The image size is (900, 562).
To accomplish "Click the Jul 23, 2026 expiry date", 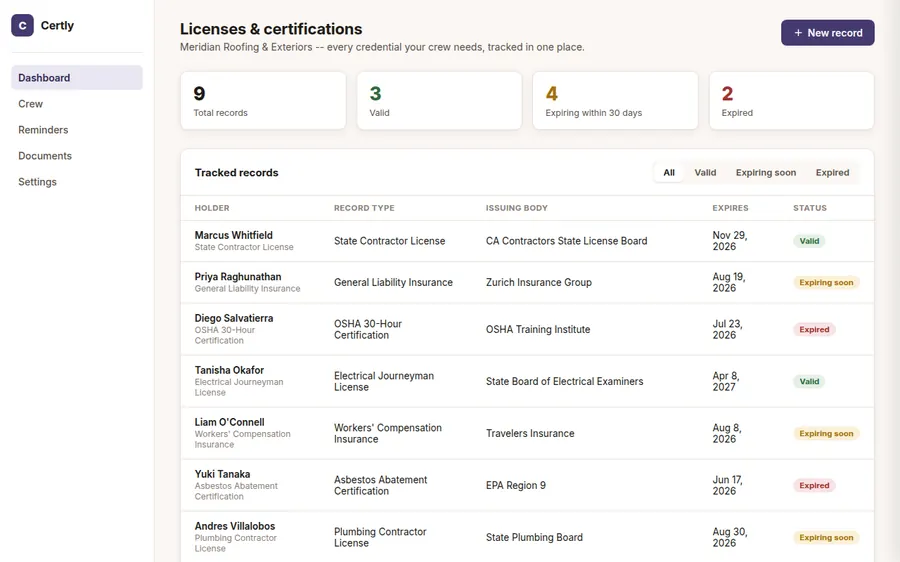I will coord(727,330).
